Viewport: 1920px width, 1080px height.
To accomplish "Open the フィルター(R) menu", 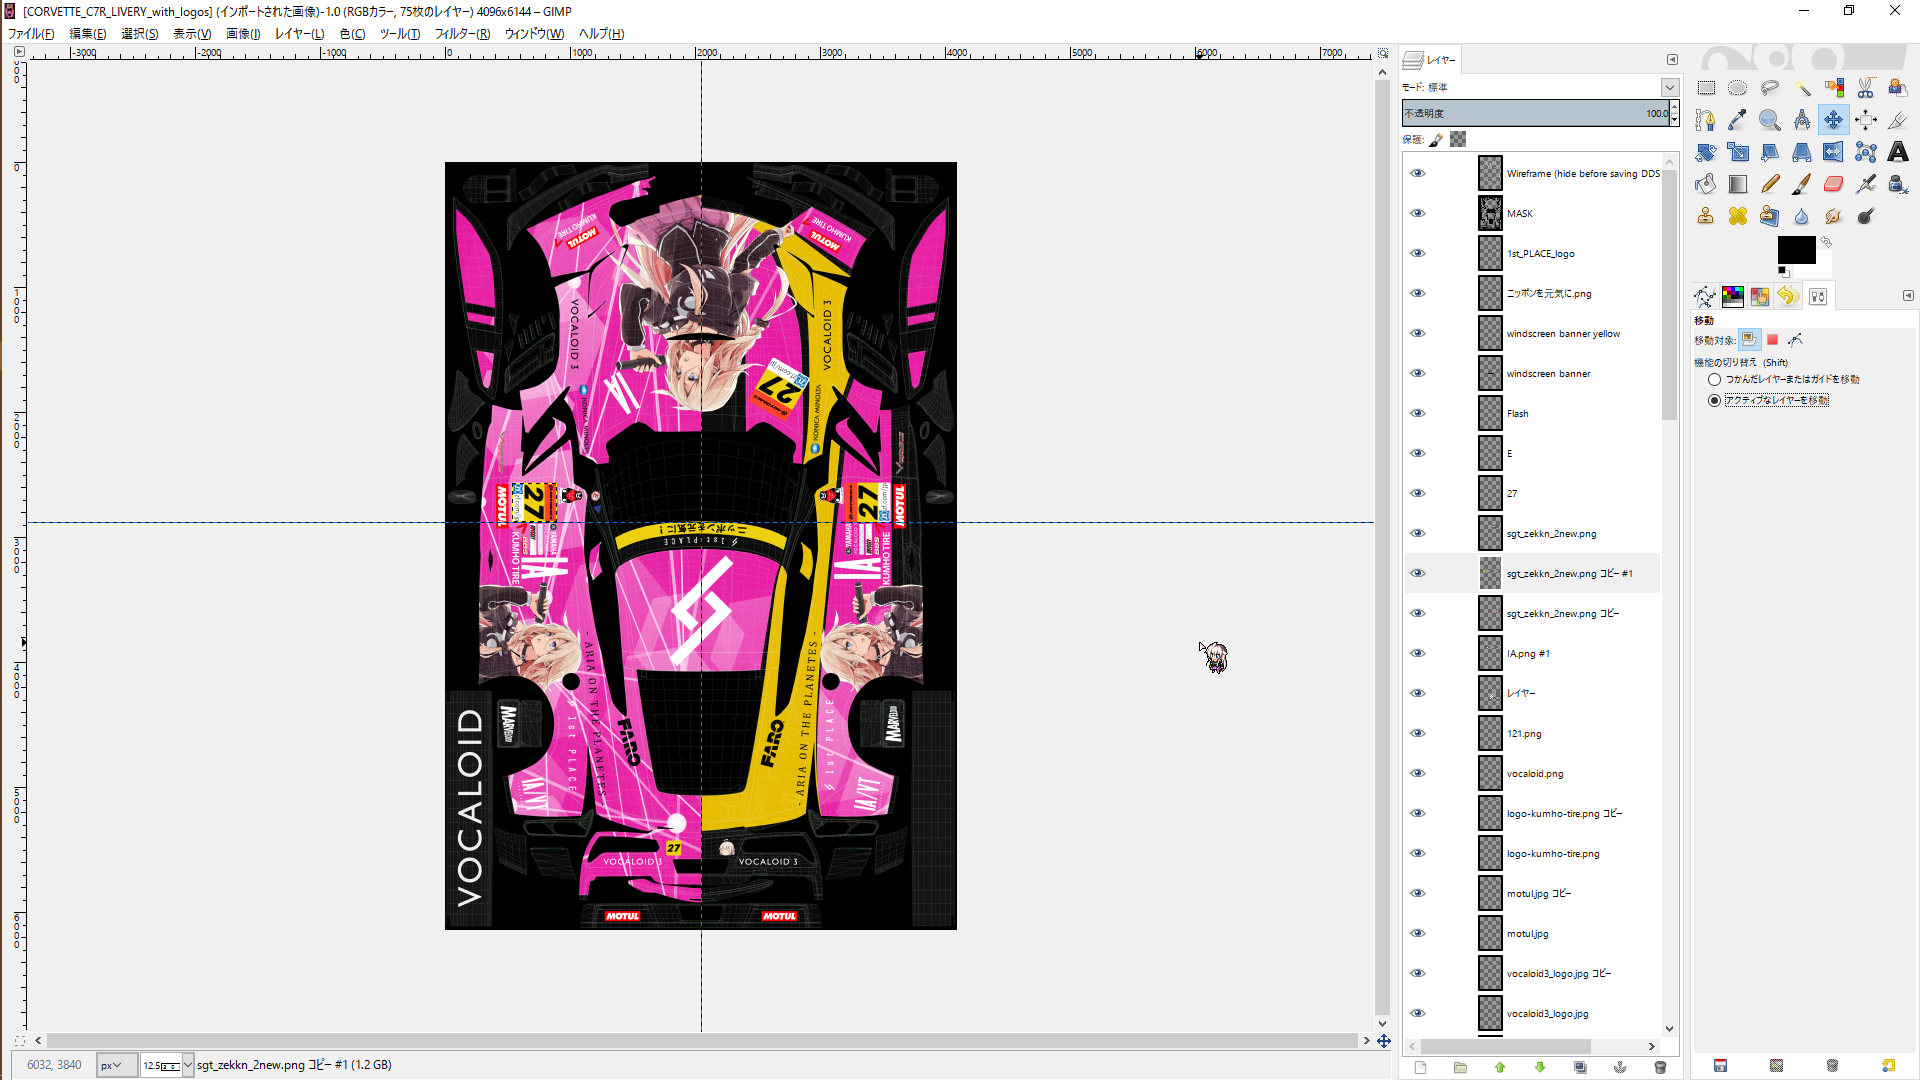I will [462, 34].
